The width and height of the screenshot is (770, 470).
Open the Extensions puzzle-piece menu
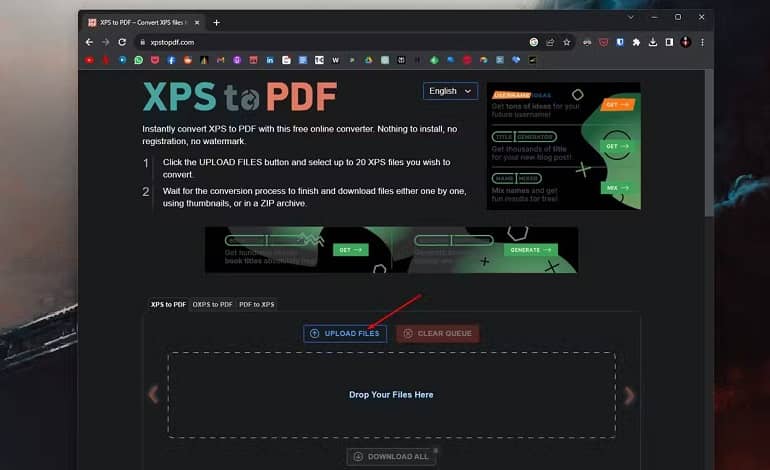pos(636,42)
